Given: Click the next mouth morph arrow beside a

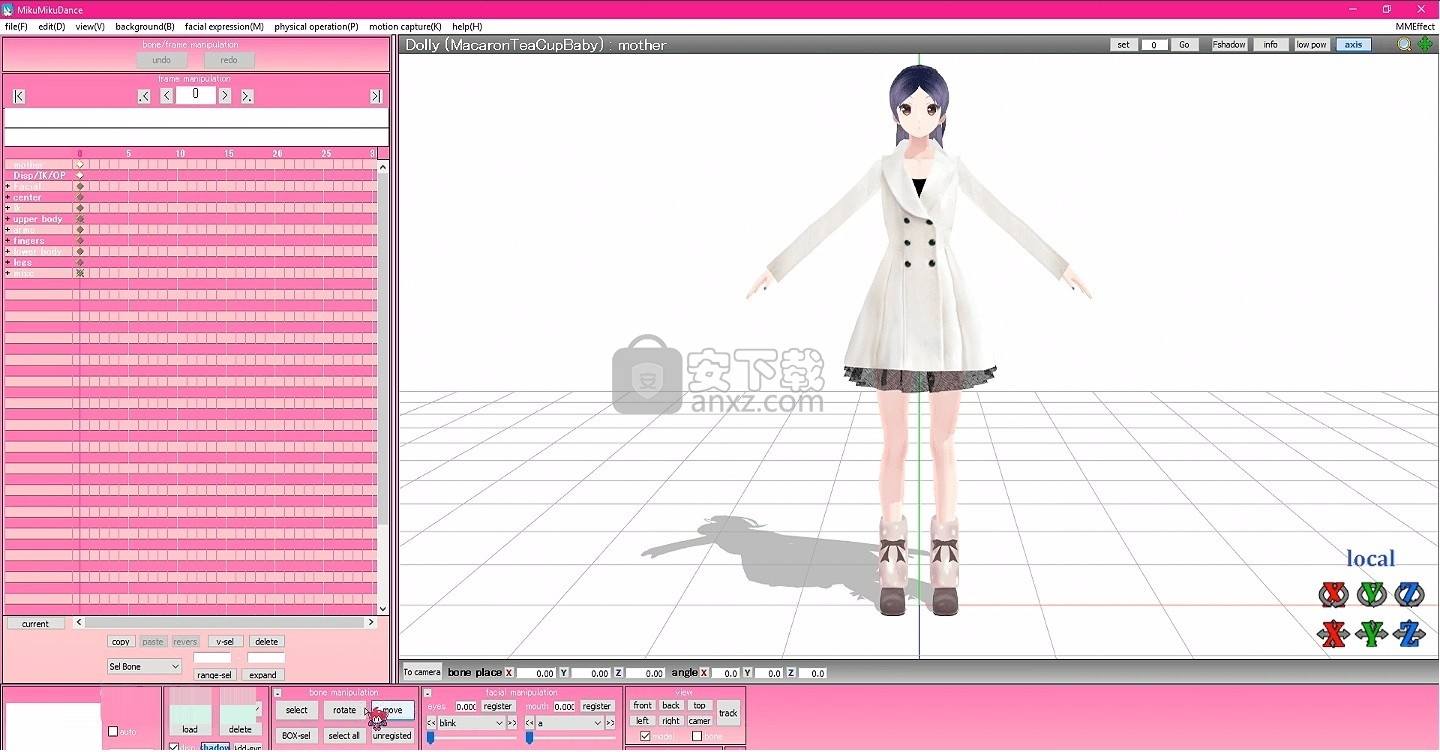Looking at the screenshot, I should [610, 723].
